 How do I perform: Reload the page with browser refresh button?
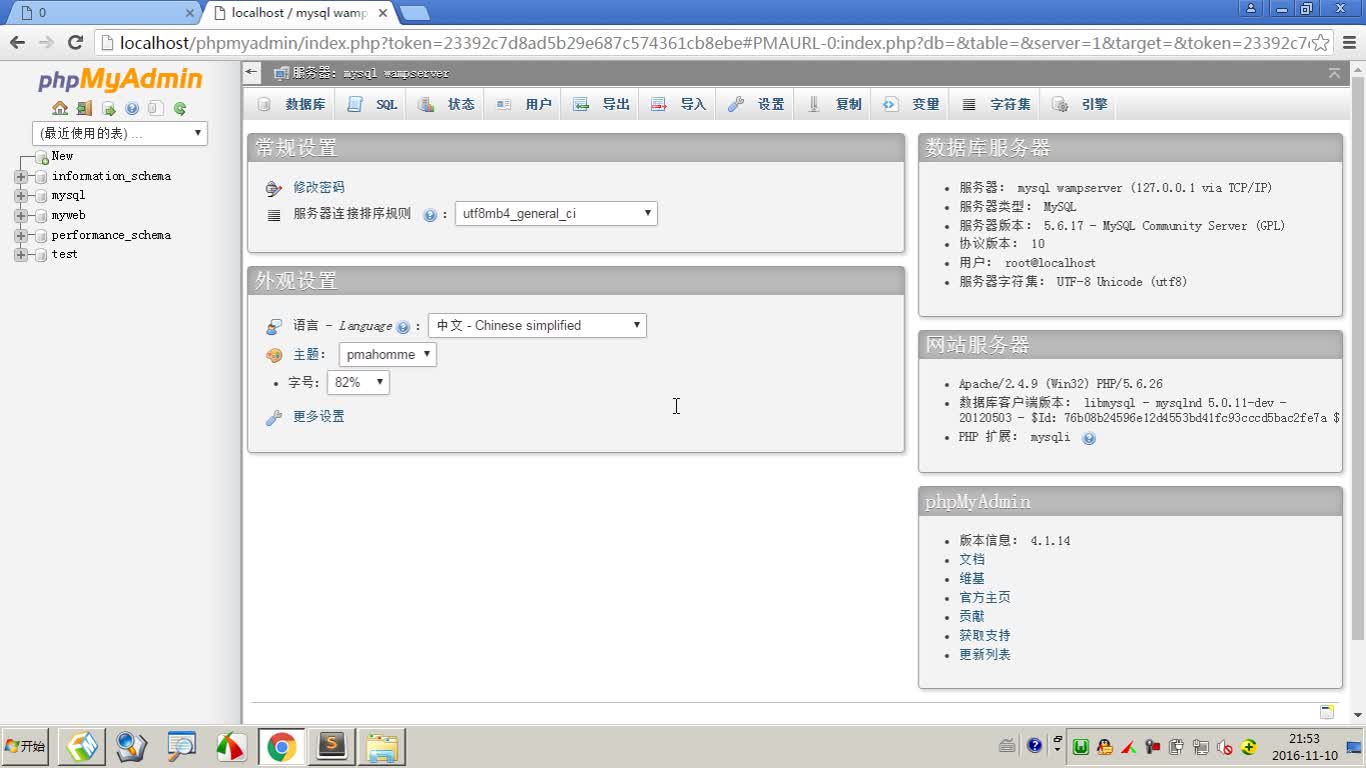click(75, 42)
